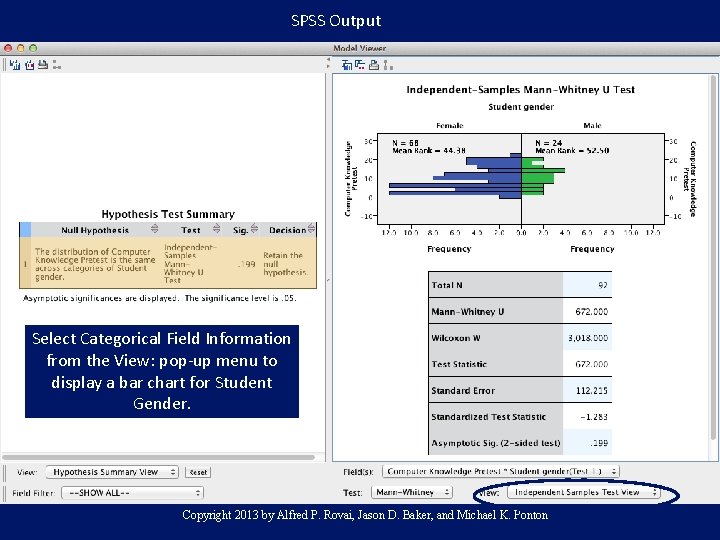Click the second icon in the right pane toolbar
Viewport: 720px width, 540px height.
[x=360, y=65]
